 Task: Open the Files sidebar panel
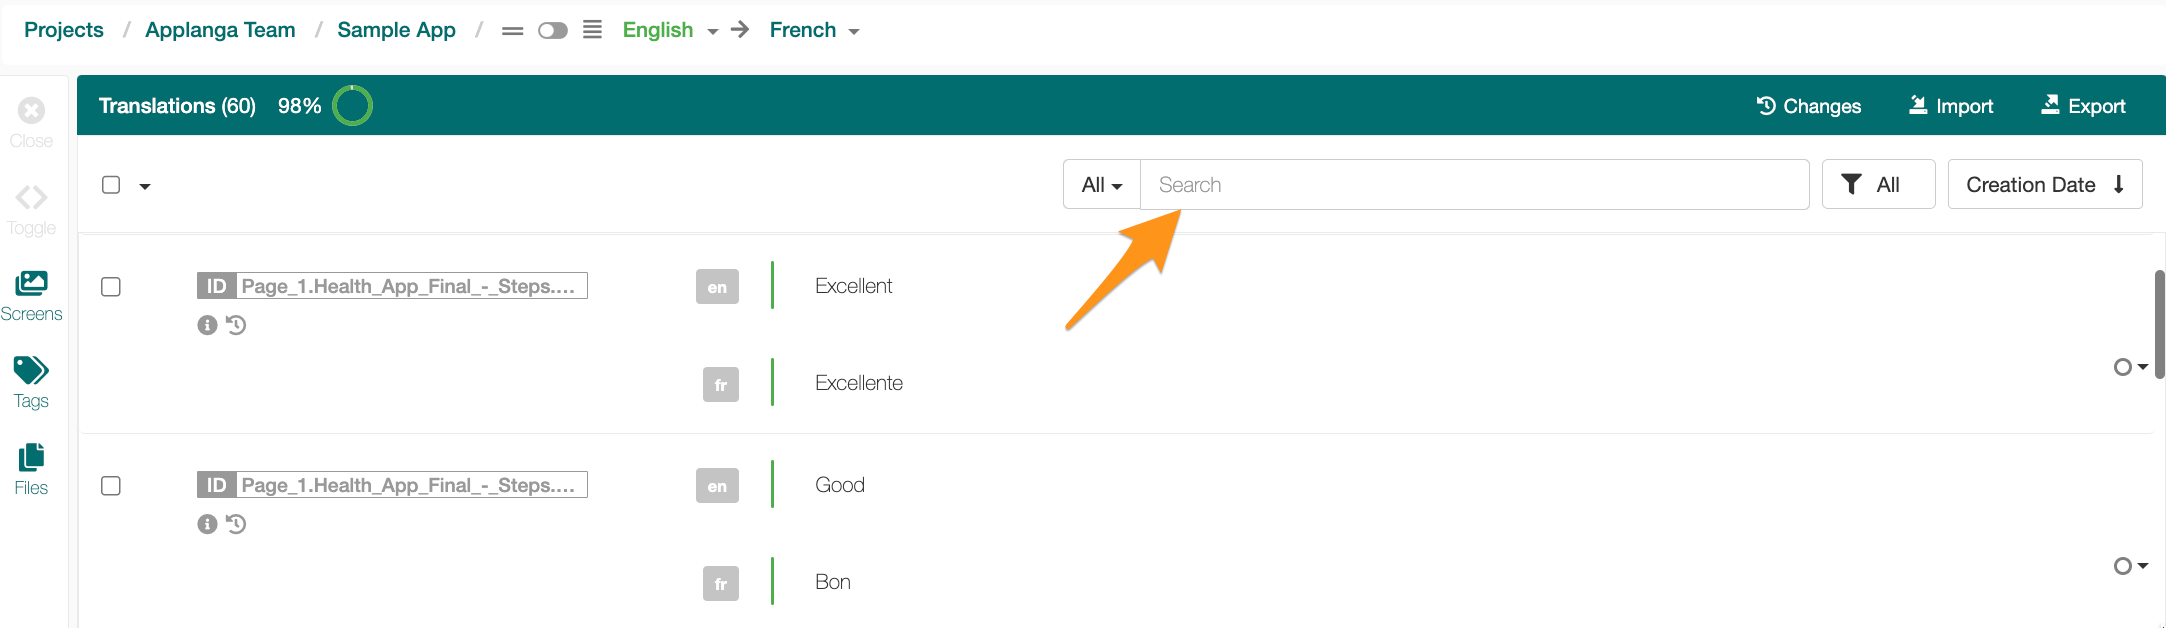click(x=31, y=470)
